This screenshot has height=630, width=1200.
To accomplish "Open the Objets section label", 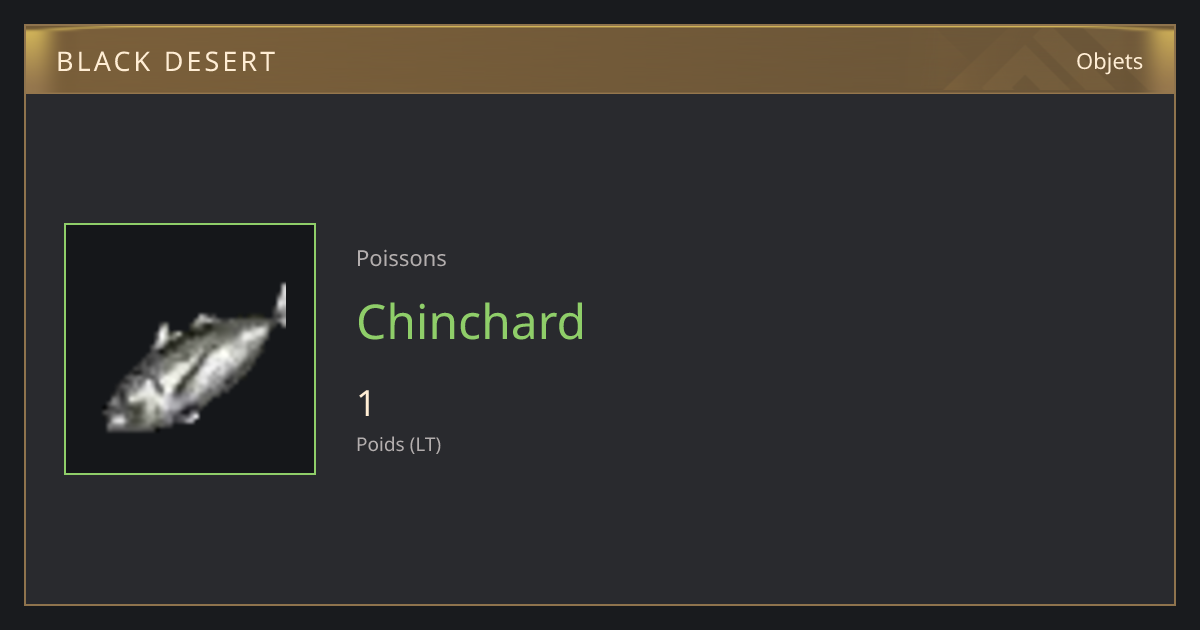I will tap(1109, 62).
